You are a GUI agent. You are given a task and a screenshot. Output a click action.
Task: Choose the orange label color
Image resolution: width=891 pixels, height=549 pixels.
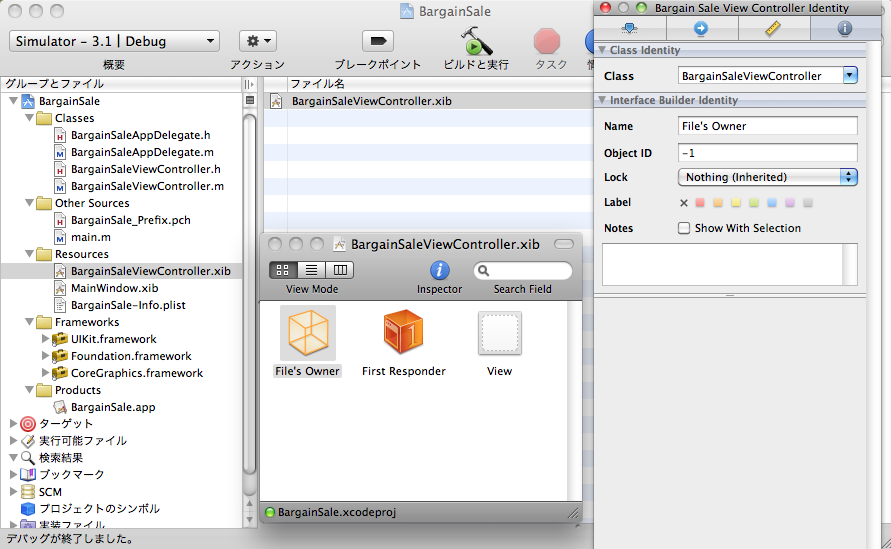718,202
